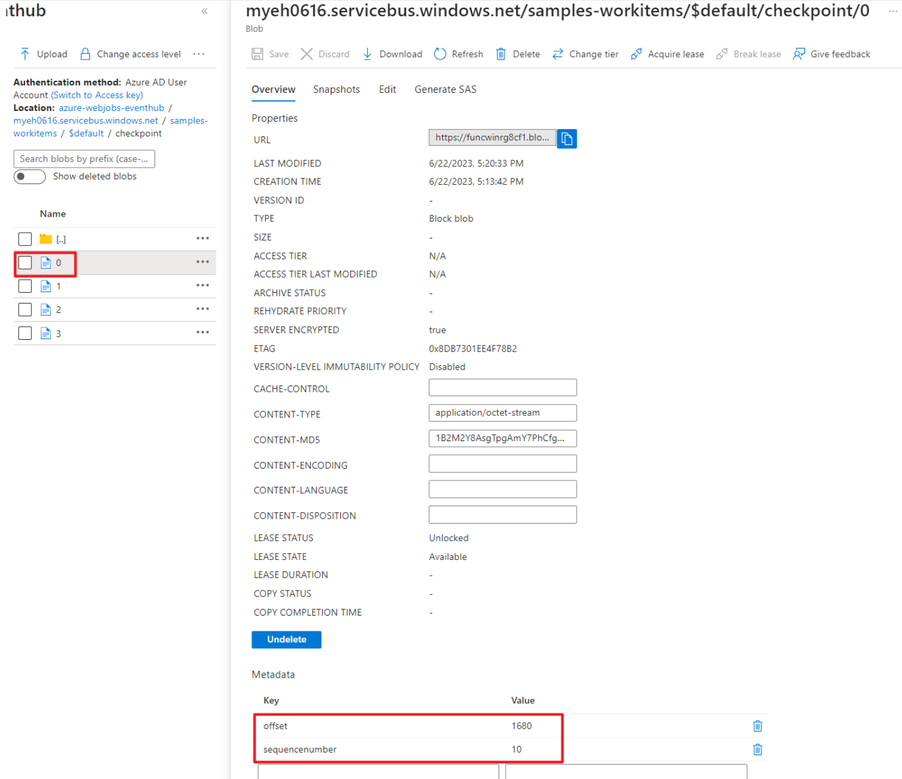The width and height of the screenshot is (902, 779).
Task: Click Break lease icon
Action: [x=721, y=54]
